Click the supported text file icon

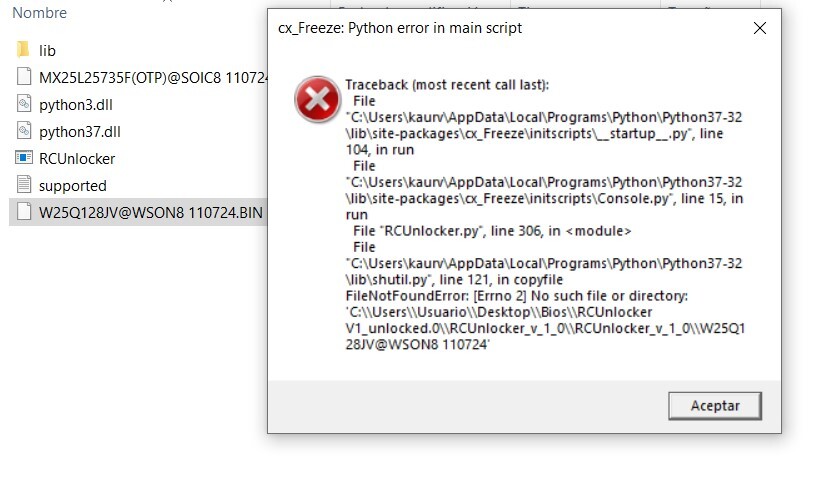point(24,185)
